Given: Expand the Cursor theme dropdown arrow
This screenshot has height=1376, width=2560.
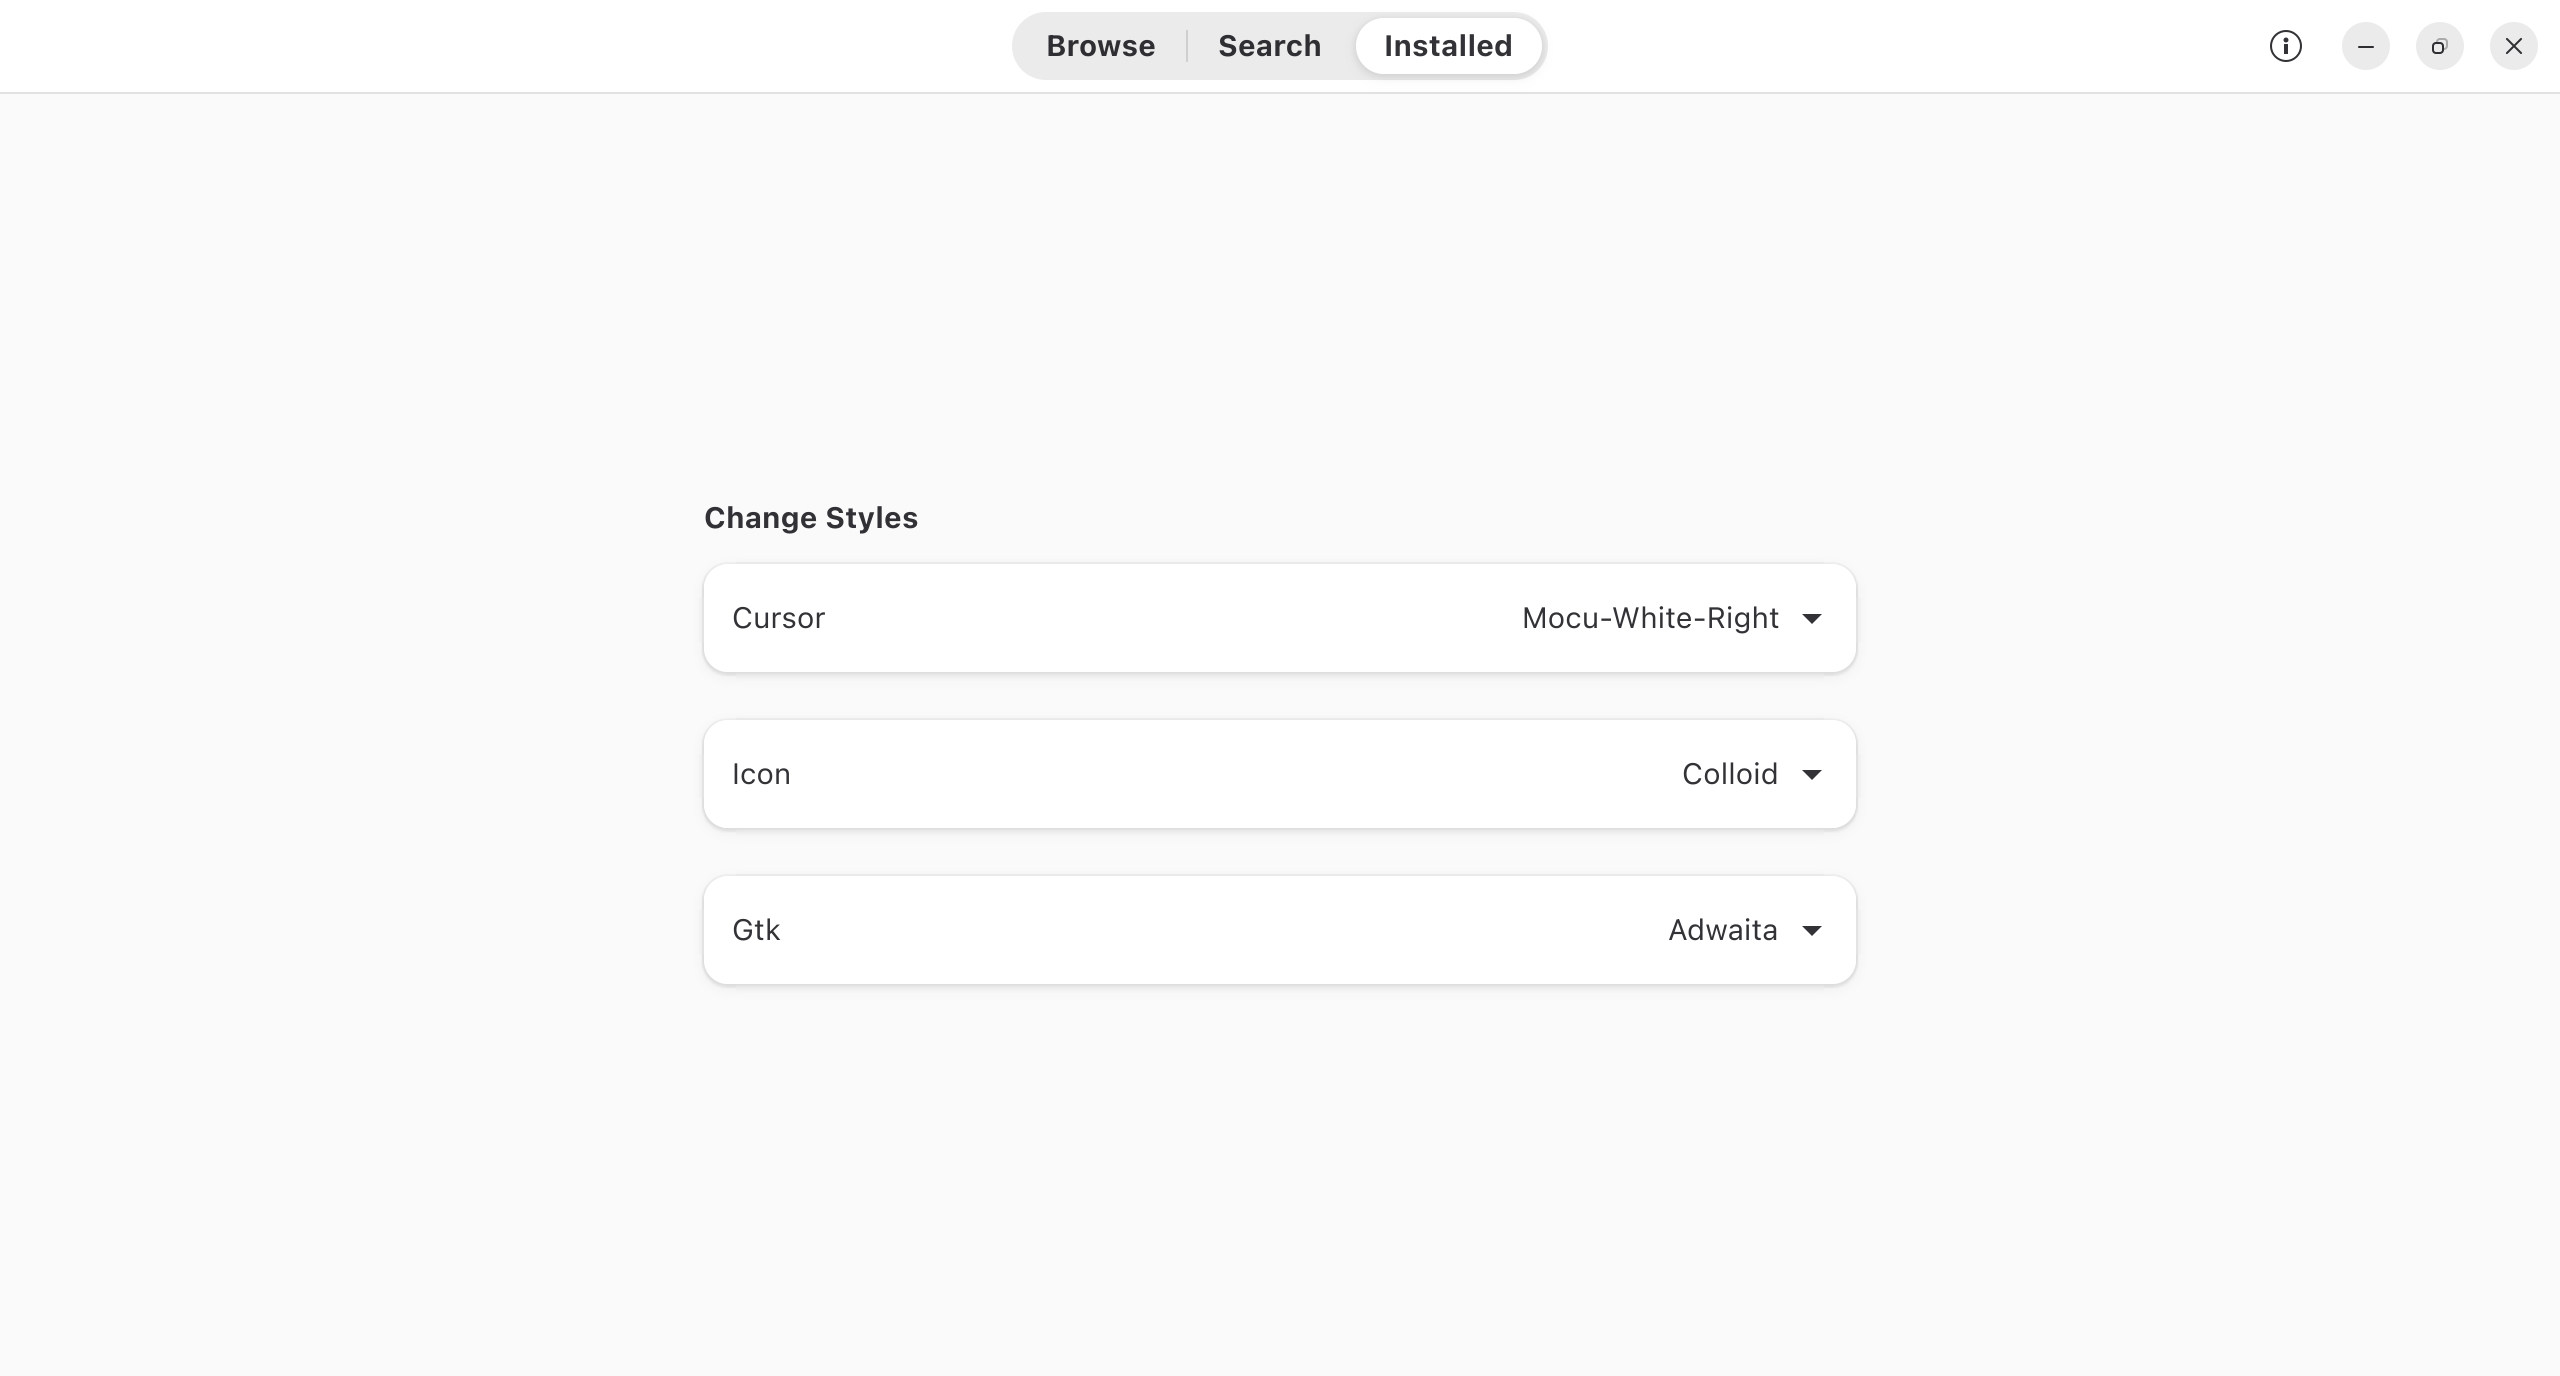Looking at the screenshot, I should 1811,618.
